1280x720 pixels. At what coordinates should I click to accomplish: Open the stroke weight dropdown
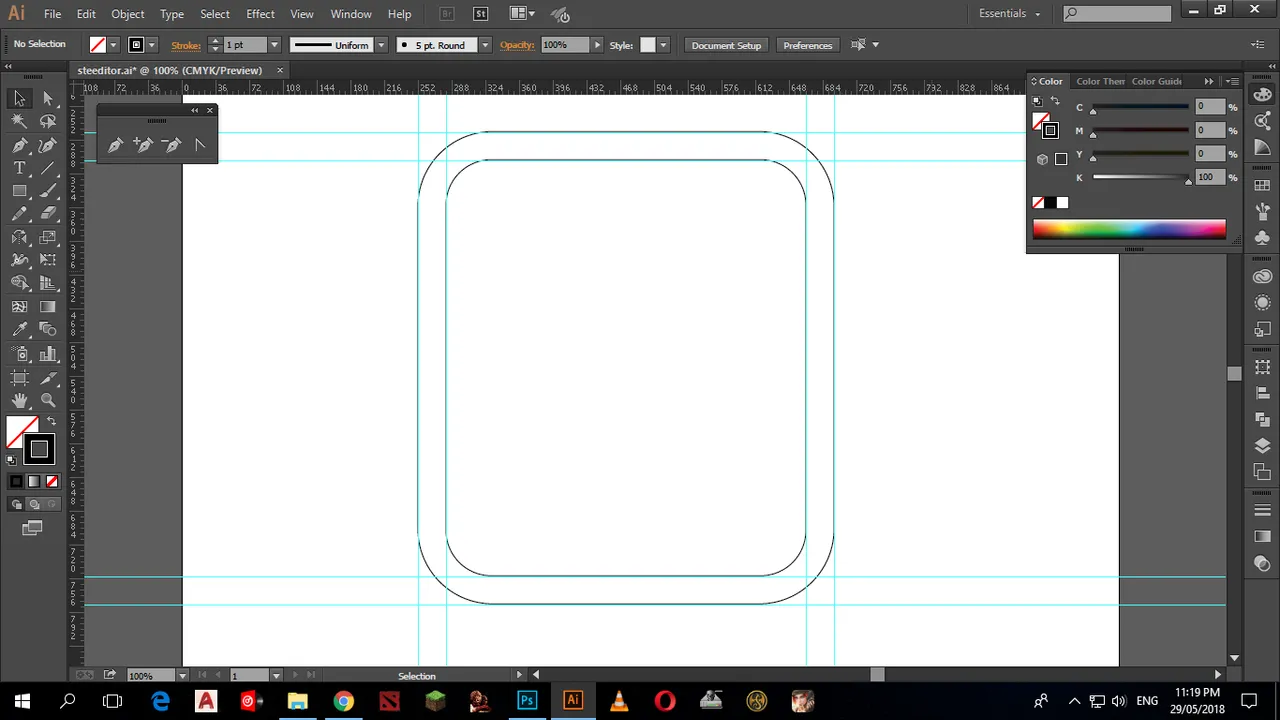tap(274, 45)
